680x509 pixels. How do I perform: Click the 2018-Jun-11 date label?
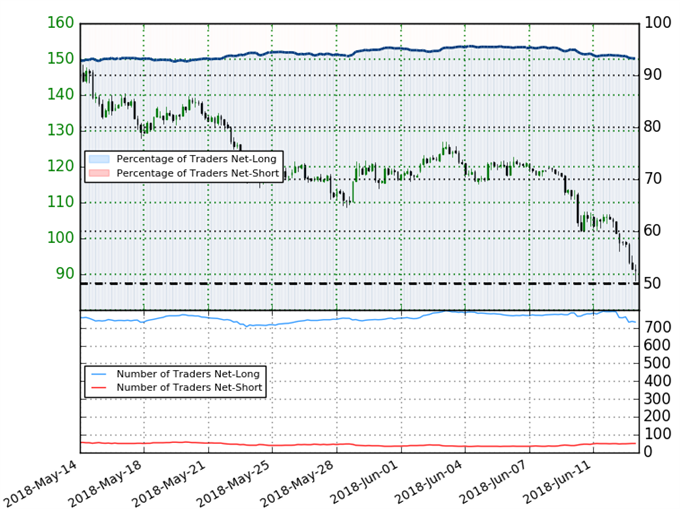(555, 483)
